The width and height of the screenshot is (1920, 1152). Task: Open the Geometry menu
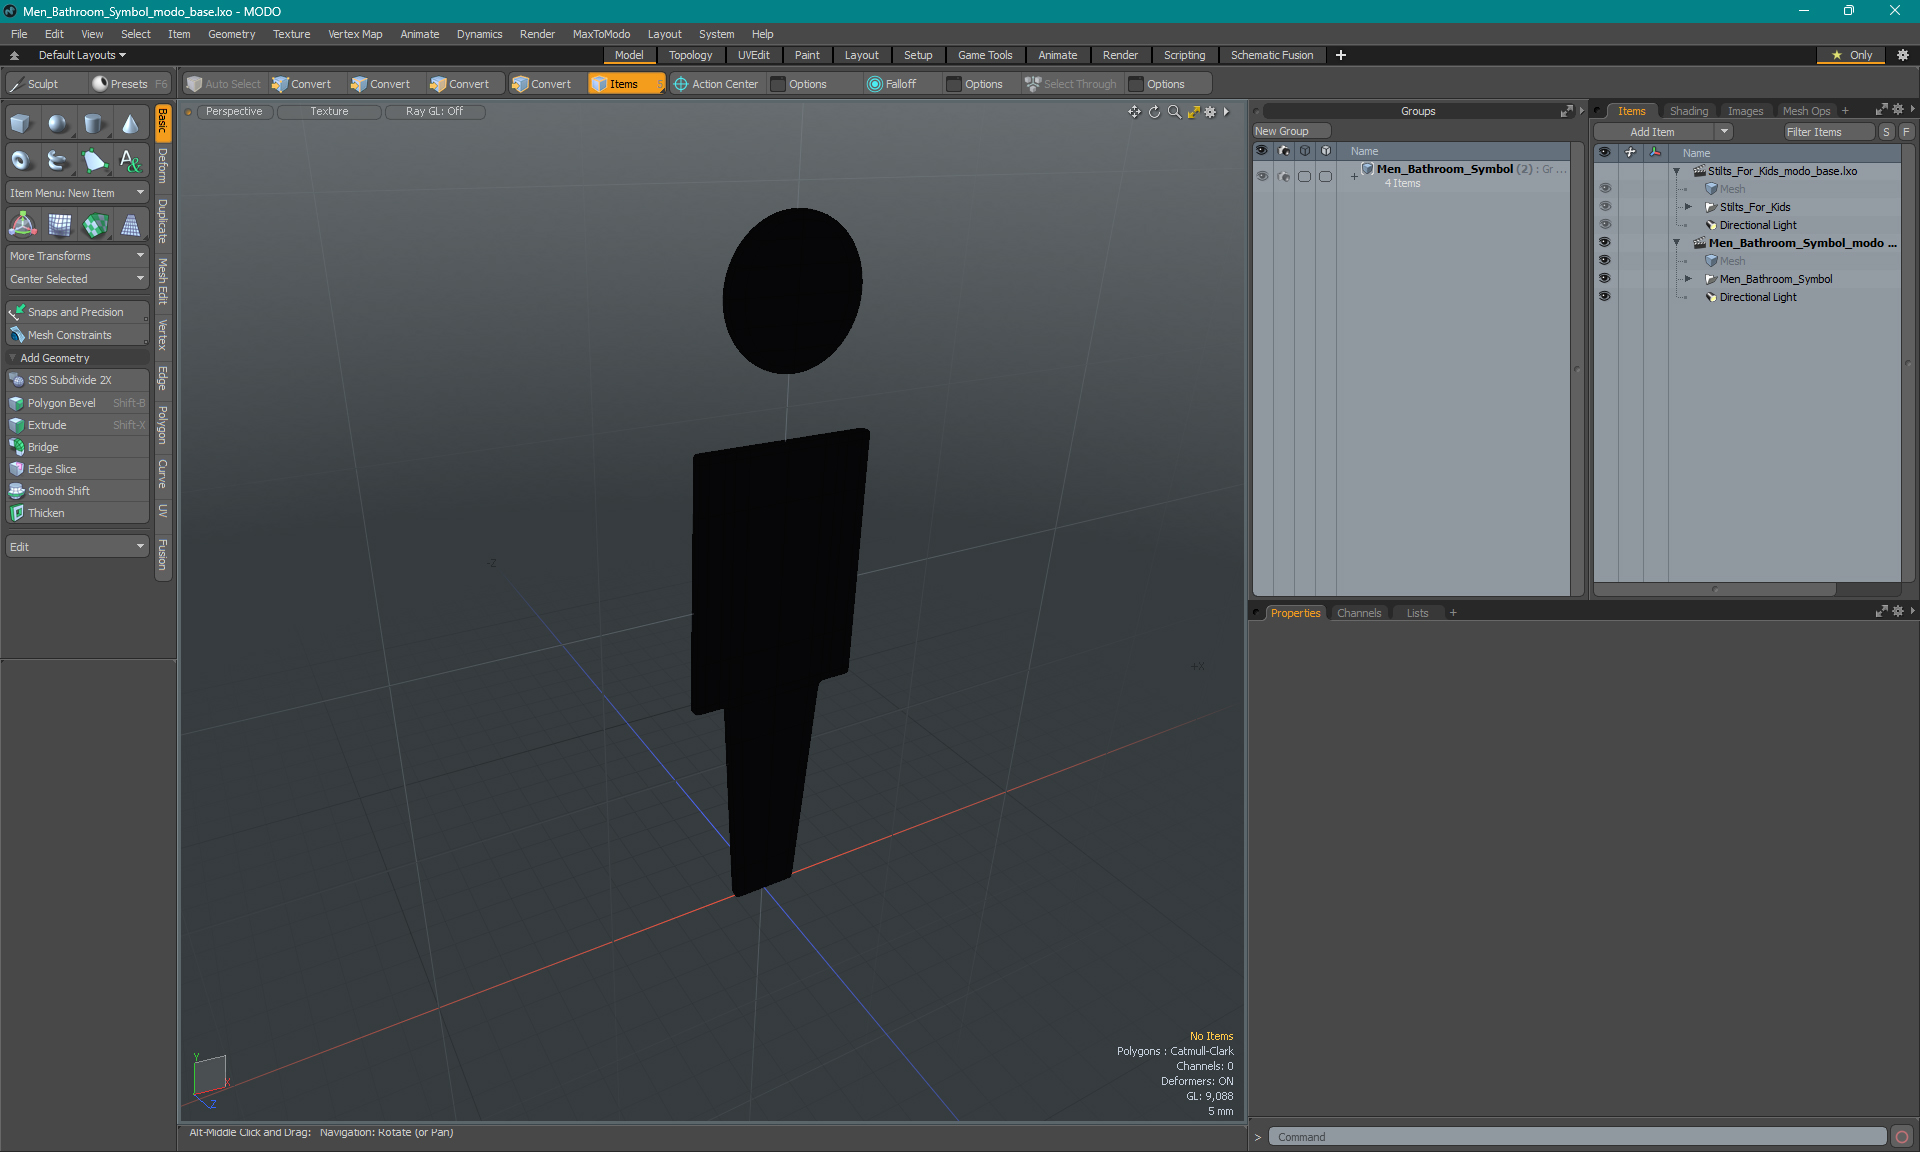click(x=232, y=33)
